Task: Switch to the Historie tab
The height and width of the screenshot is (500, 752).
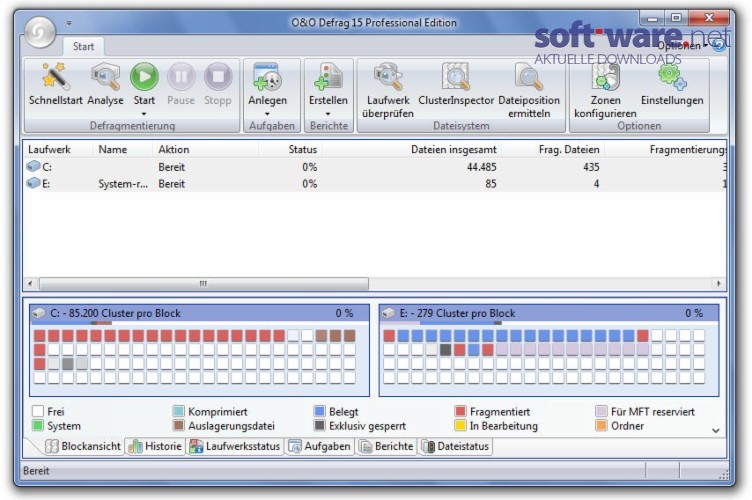Action: pos(155,446)
